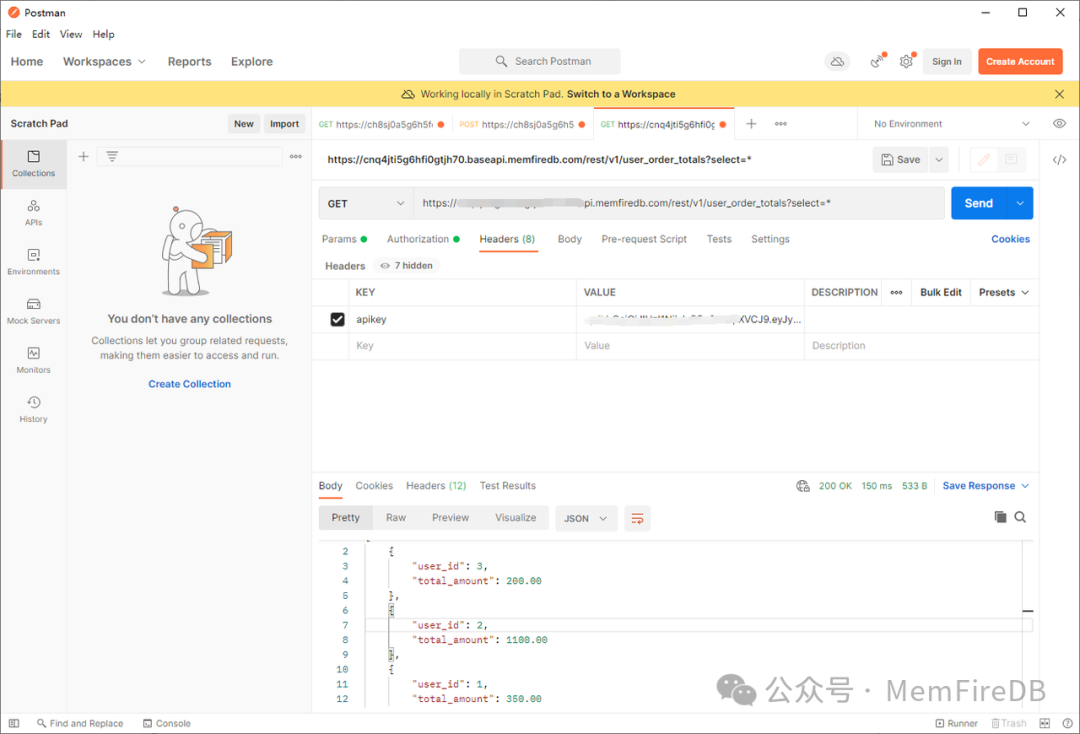
Task: Show the 7 hidden headers
Action: pyautogui.click(x=406, y=266)
